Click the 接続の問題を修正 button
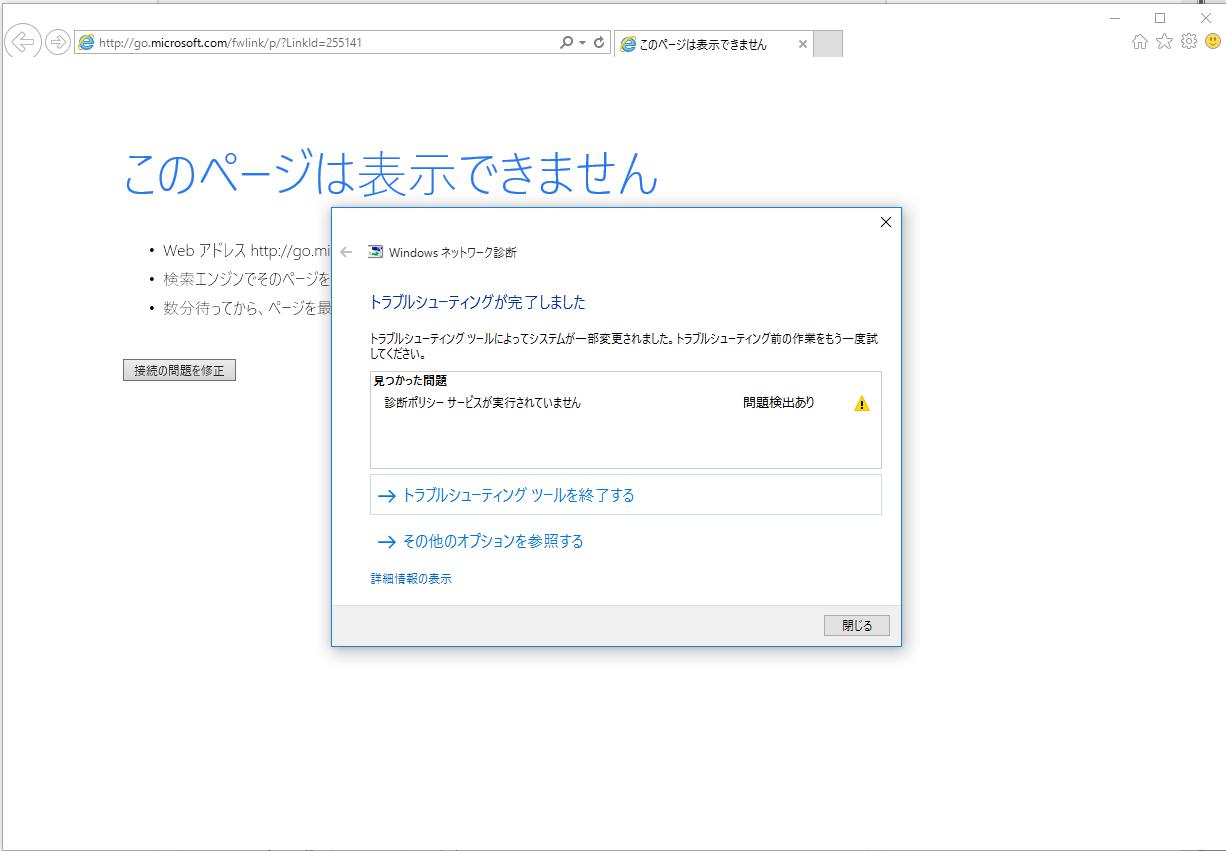 coord(179,371)
